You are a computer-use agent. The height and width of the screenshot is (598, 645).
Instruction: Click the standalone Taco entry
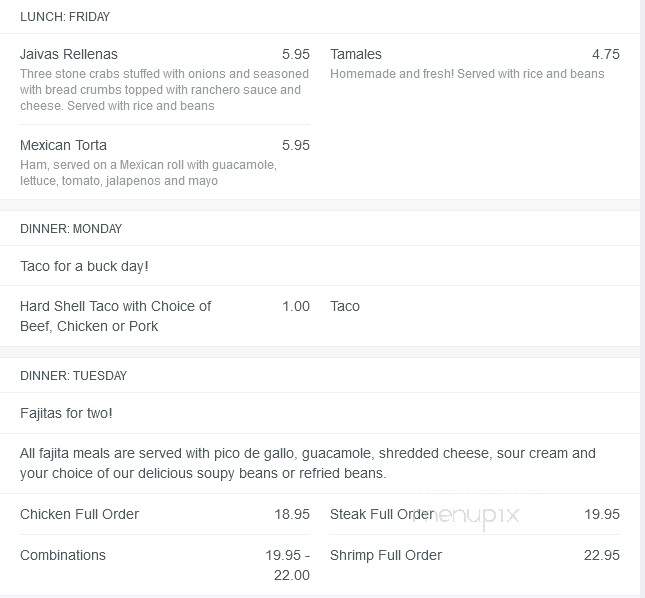pos(345,306)
